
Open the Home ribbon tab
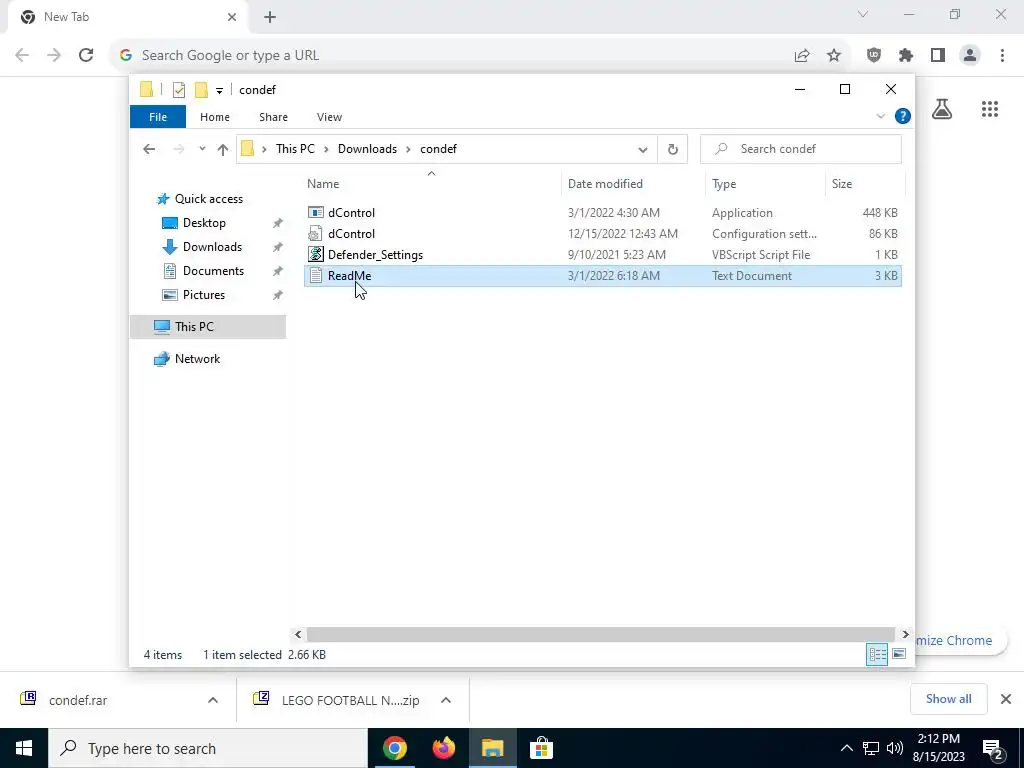tap(215, 117)
